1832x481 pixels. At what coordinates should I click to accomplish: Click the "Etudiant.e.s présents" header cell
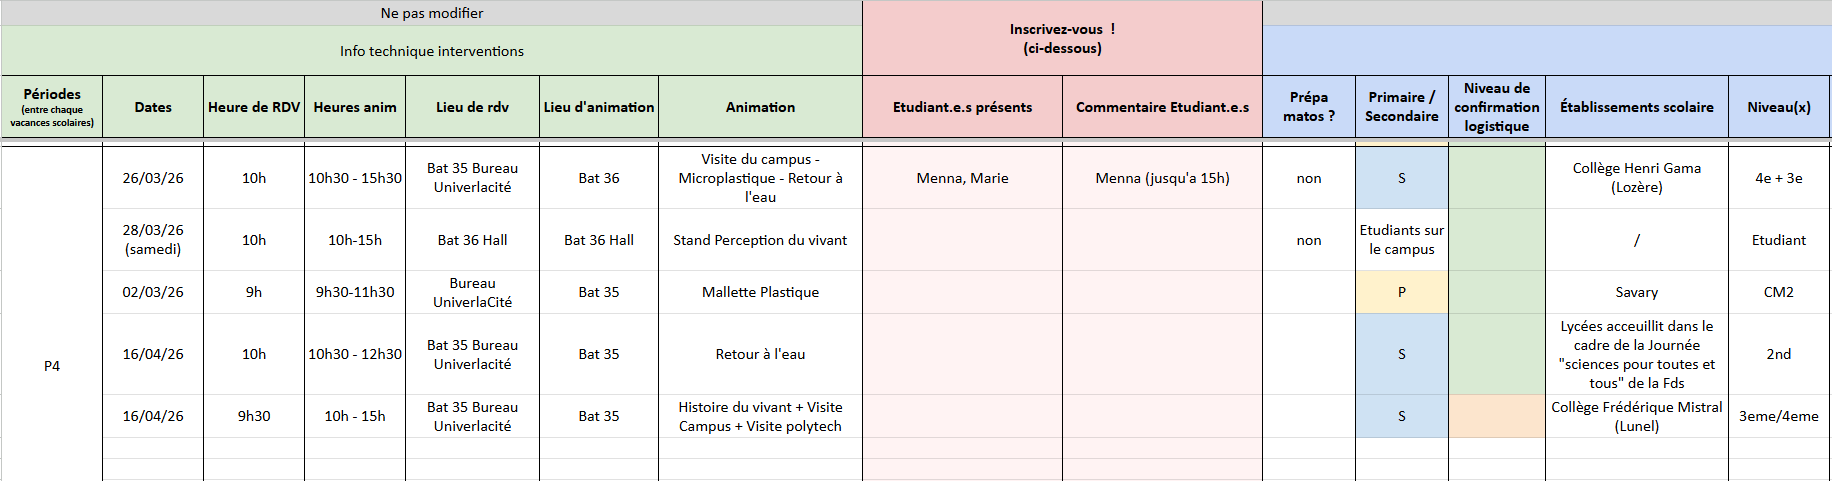pyautogui.click(x=962, y=107)
